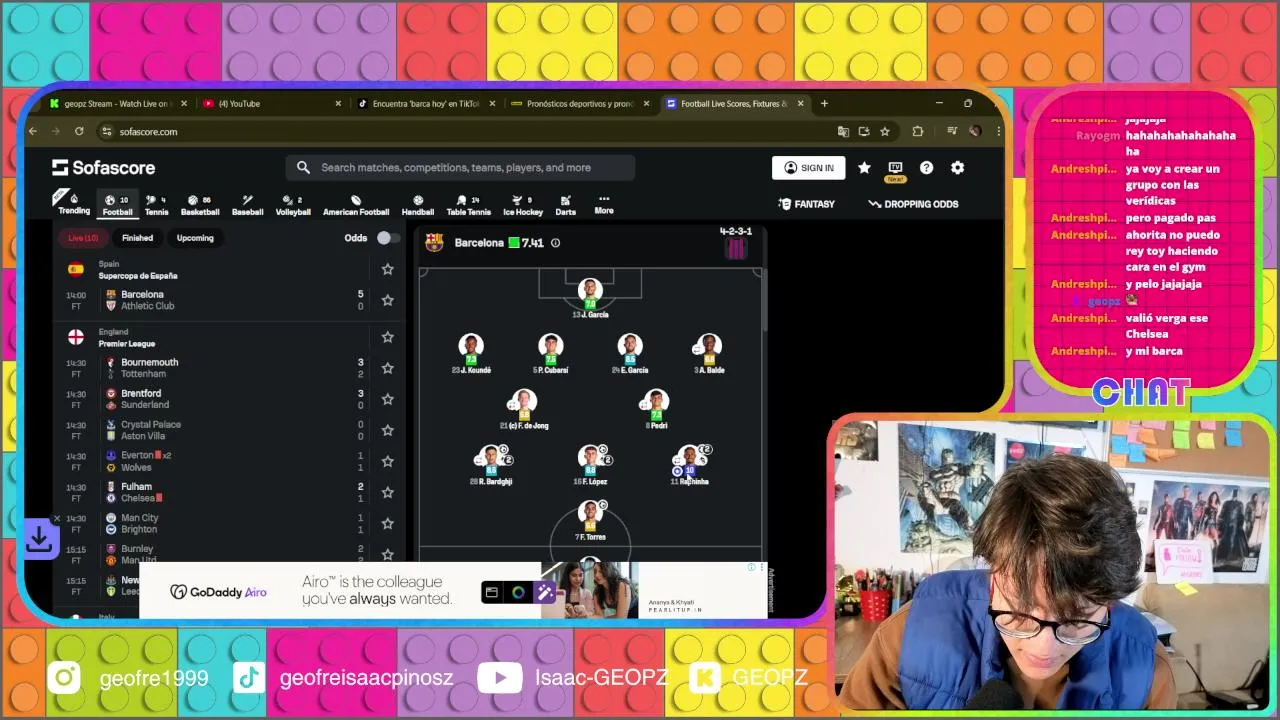Viewport: 1280px width, 720px height.
Task: Click the Sofascore logo
Action: (x=104, y=167)
